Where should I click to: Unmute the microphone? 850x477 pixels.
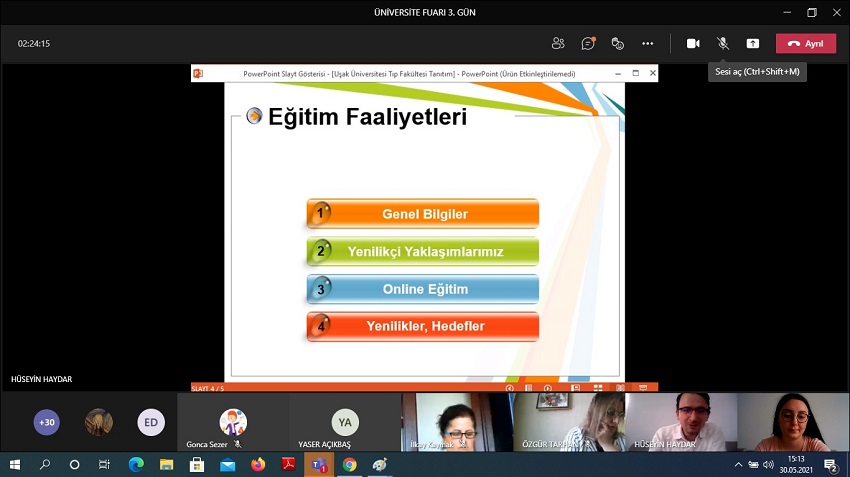pyautogui.click(x=723, y=43)
